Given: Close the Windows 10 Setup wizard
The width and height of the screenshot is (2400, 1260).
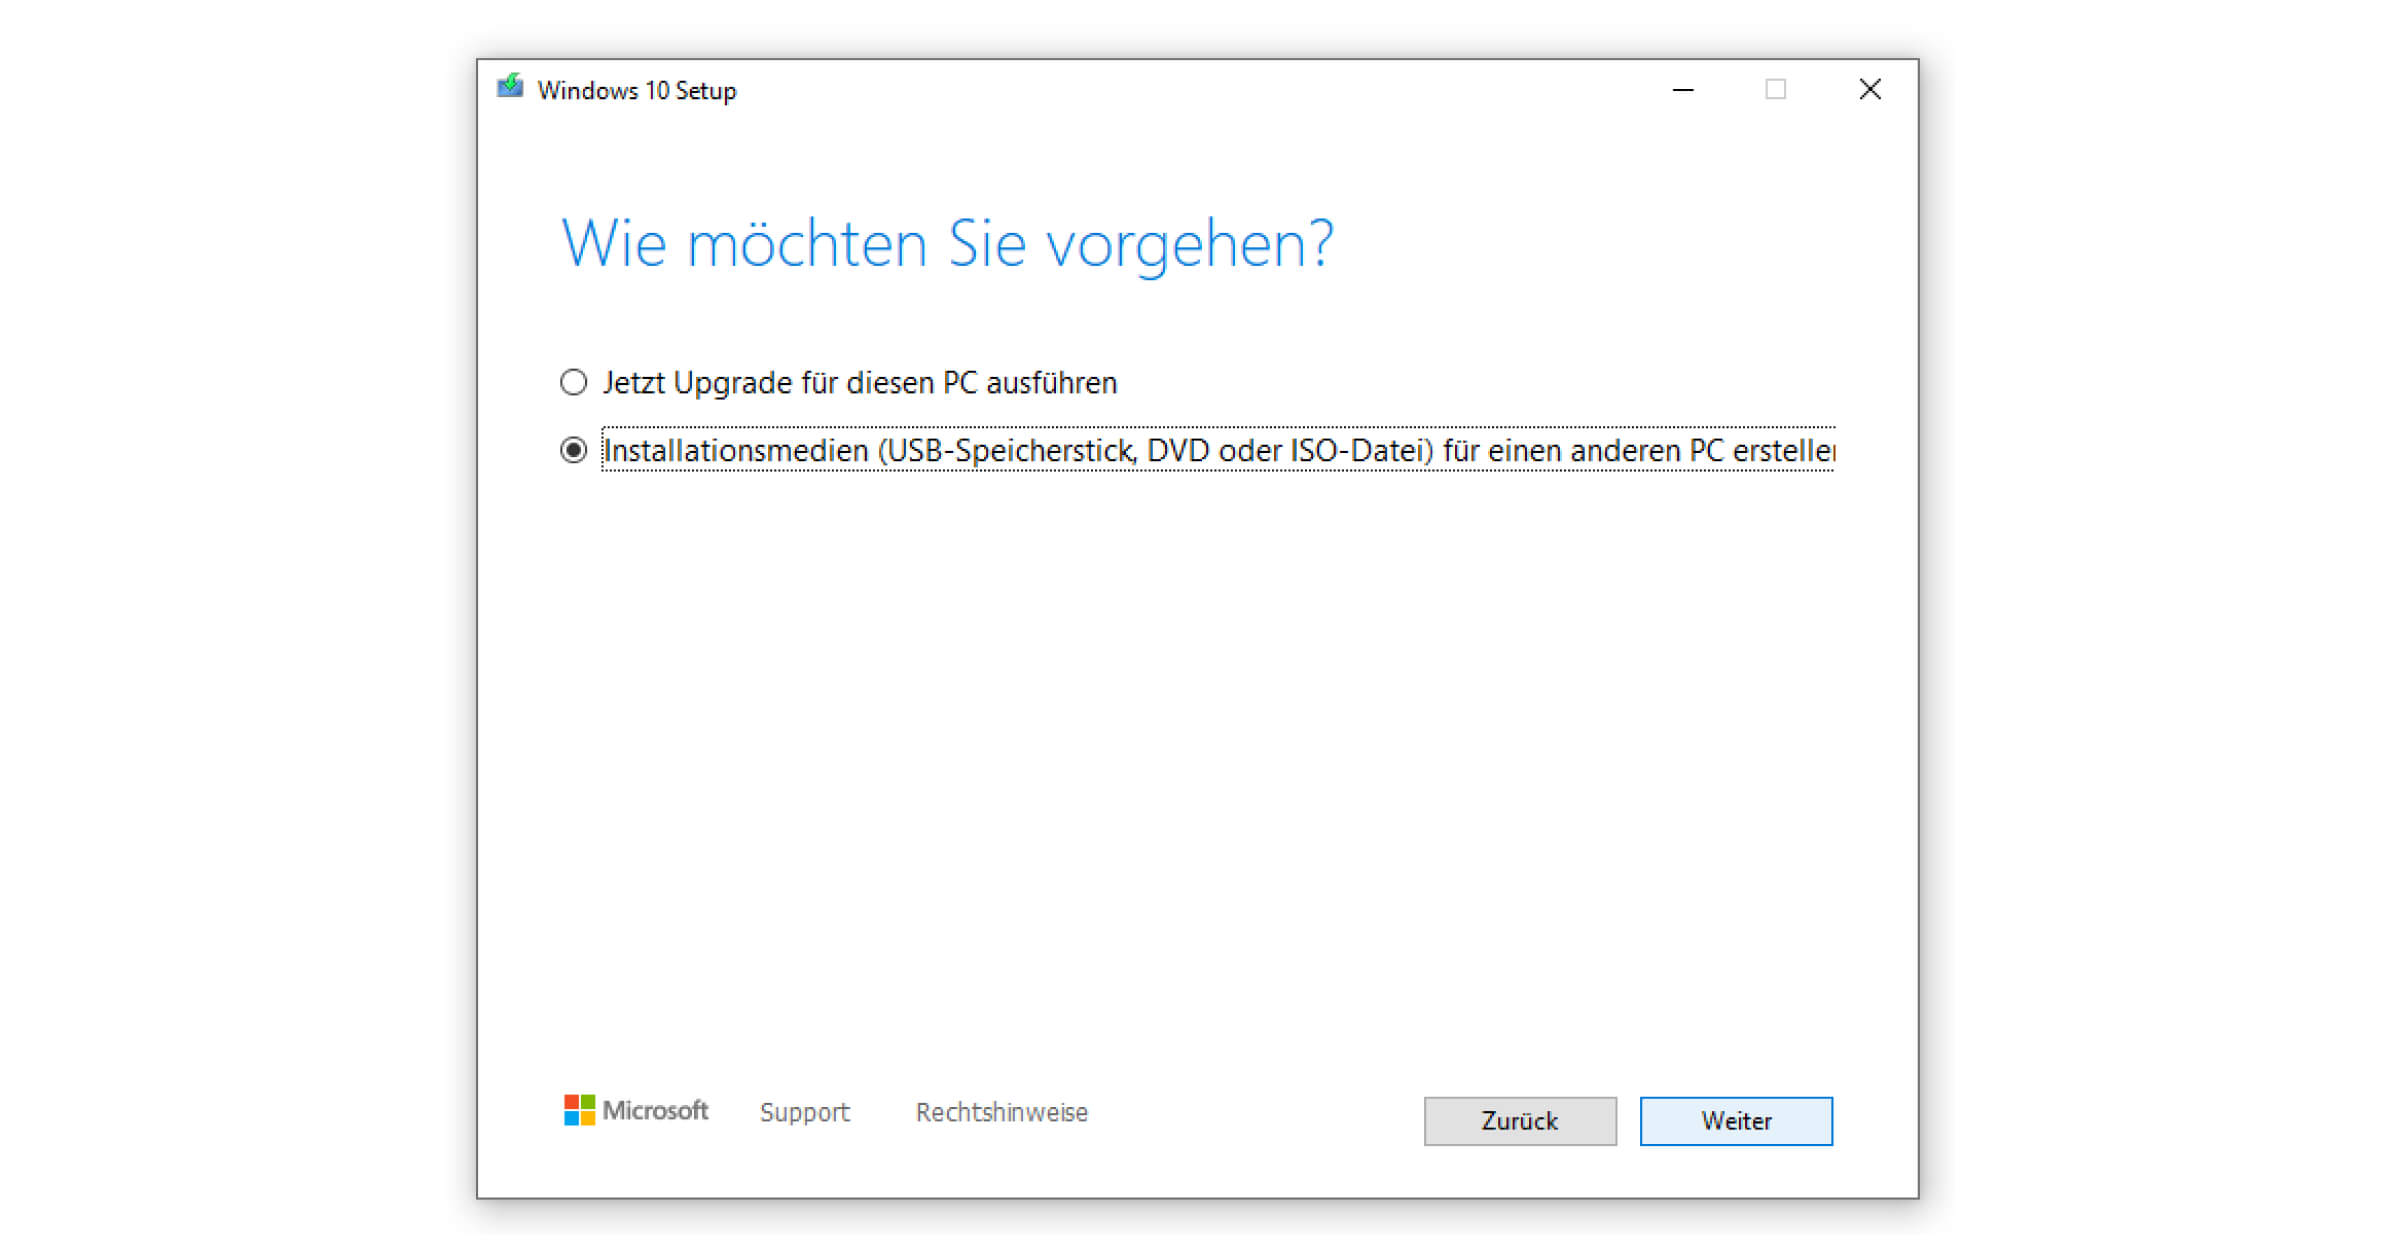Looking at the screenshot, I should (x=1869, y=89).
